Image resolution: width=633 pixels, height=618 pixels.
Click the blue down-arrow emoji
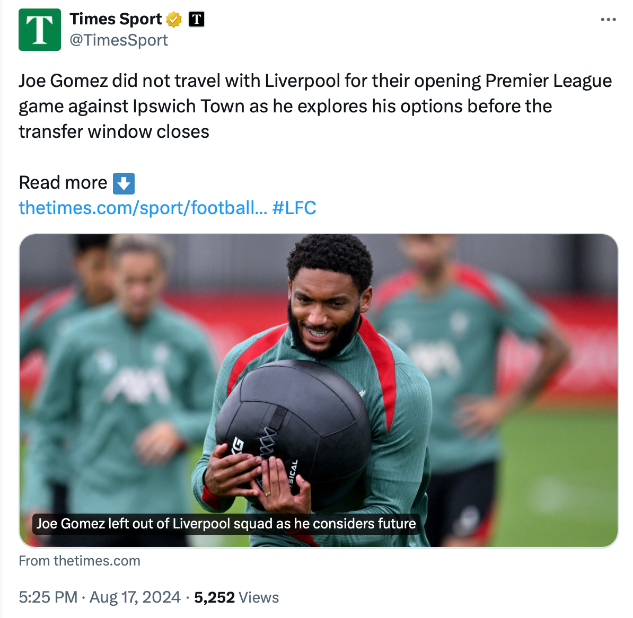click(123, 183)
